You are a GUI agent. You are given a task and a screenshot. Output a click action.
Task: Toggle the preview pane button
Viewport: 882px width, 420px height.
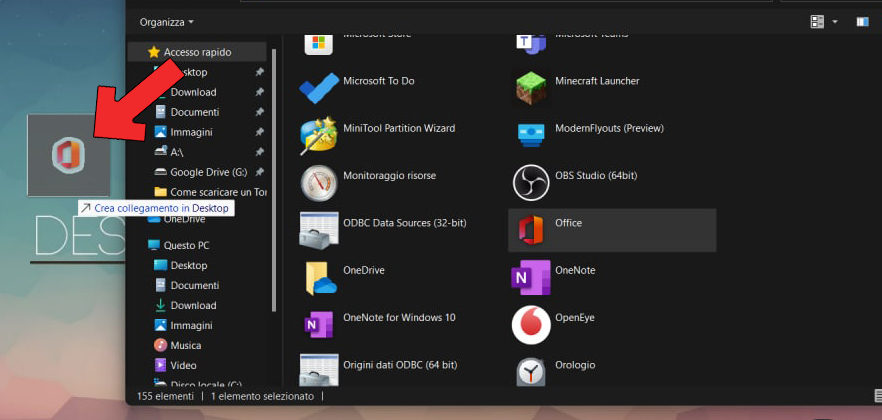coord(862,21)
